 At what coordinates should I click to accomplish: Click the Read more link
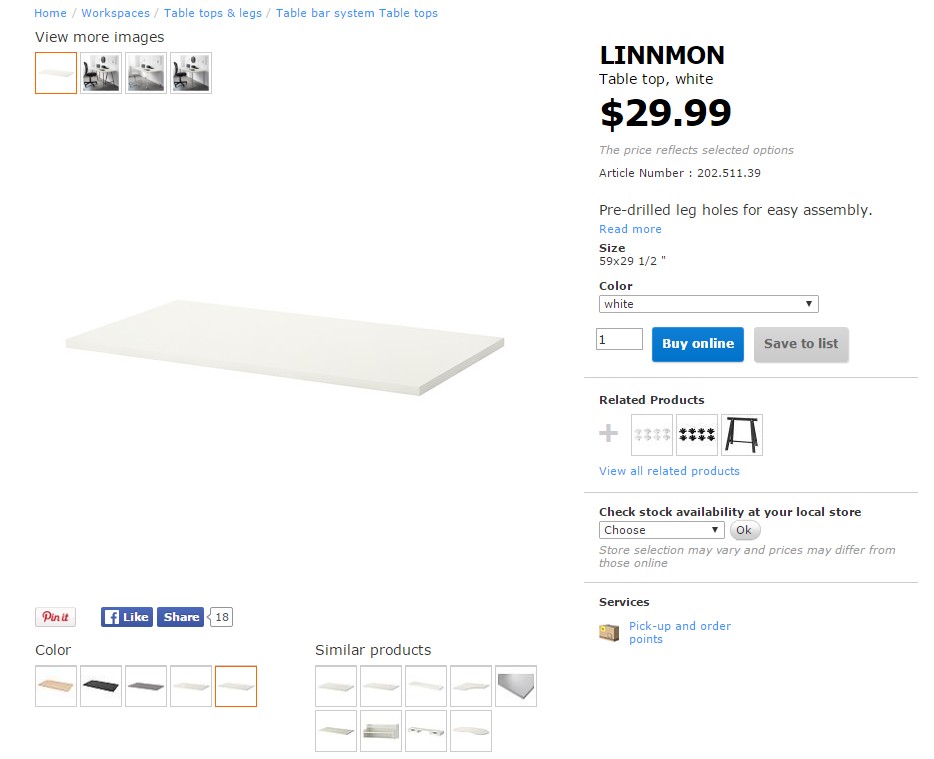pos(630,229)
